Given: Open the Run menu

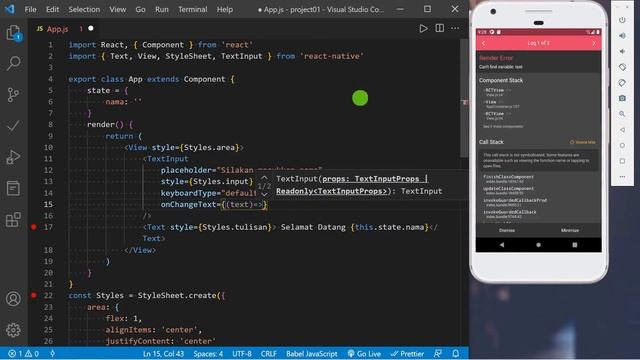Looking at the screenshot, I should point(162,9).
